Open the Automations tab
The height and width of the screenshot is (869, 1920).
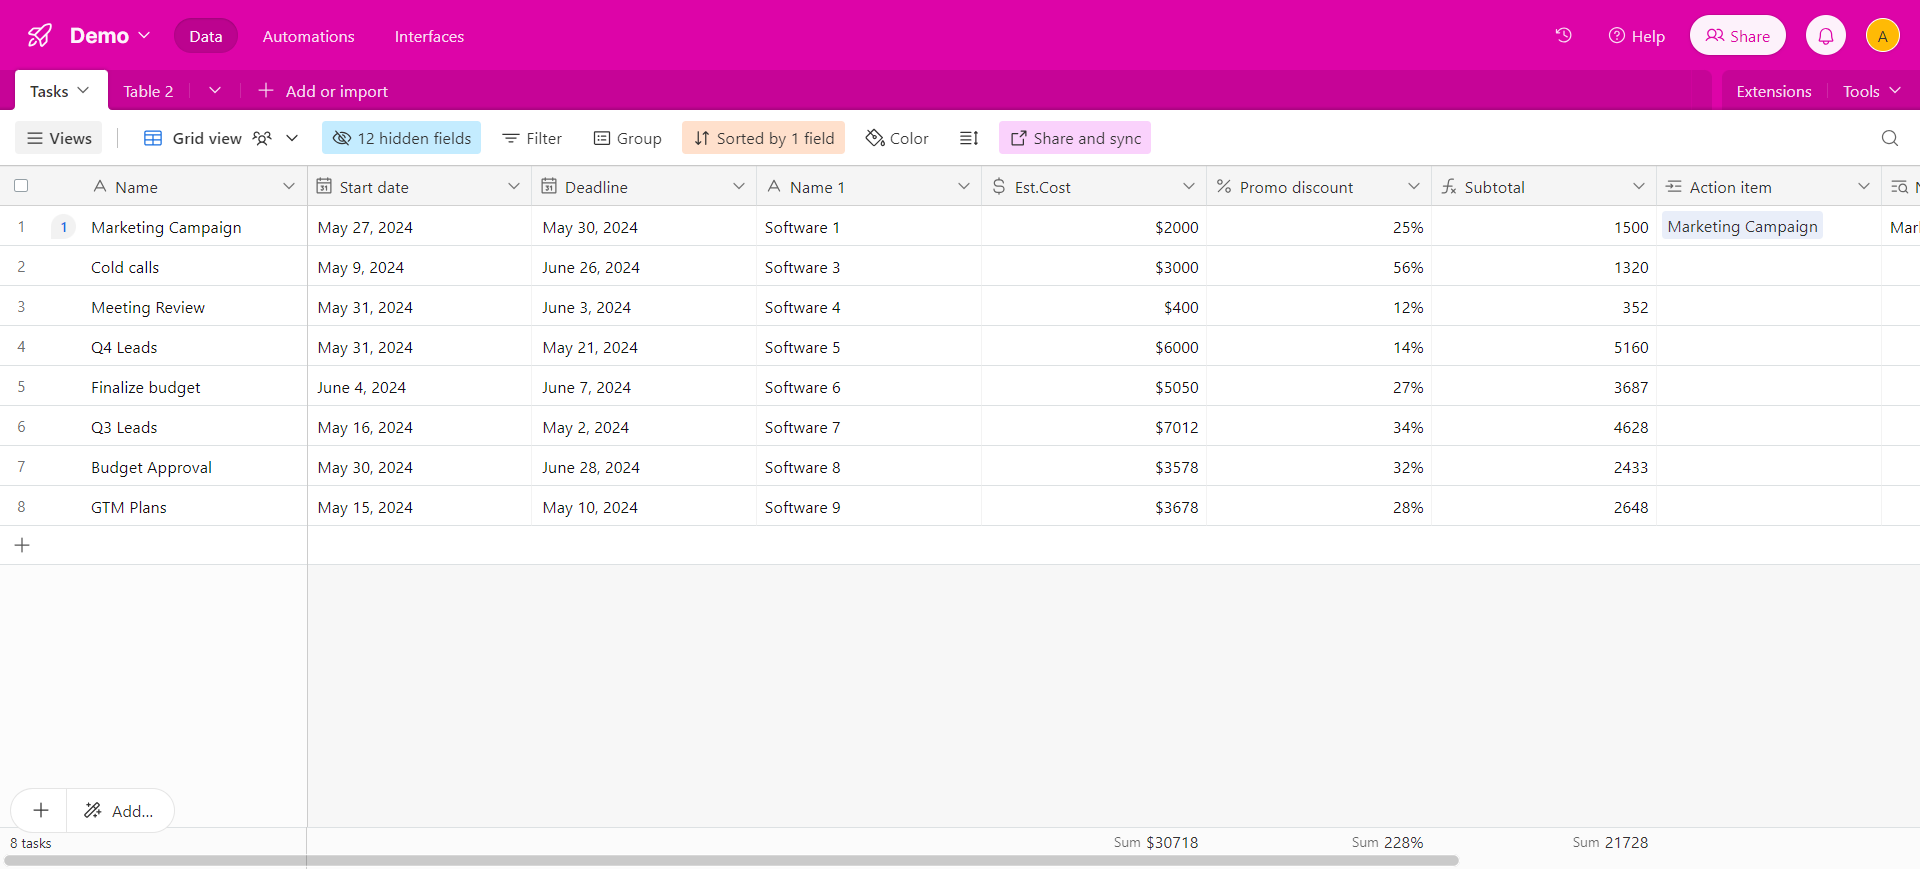point(309,36)
